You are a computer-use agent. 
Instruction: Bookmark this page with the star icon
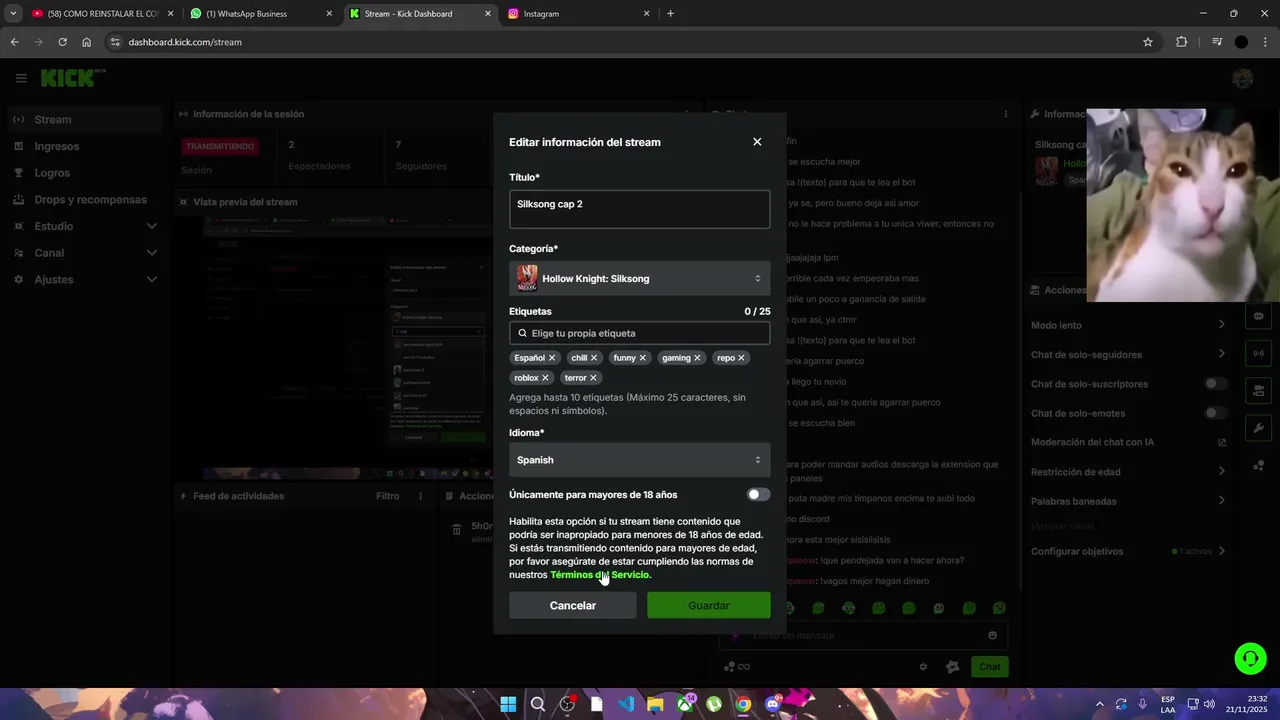point(1148,42)
